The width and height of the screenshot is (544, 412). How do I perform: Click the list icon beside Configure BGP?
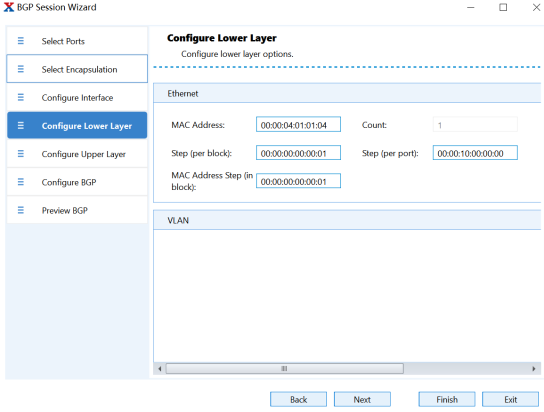(21, 182)
